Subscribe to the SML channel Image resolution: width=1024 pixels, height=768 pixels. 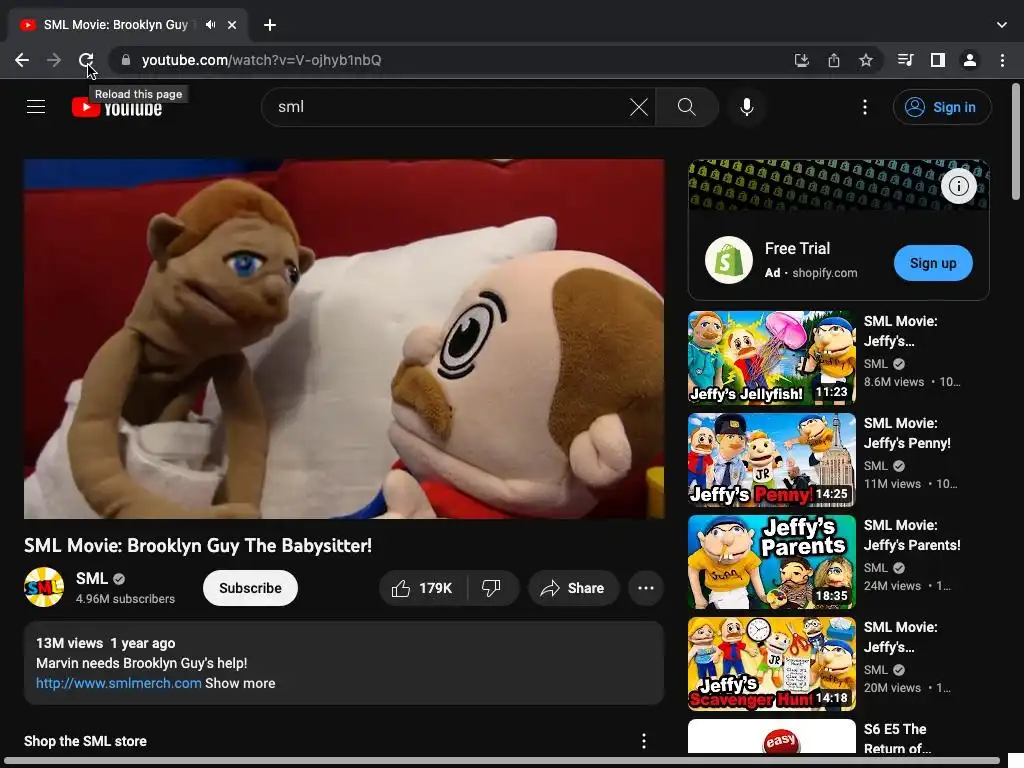(250, 588)
